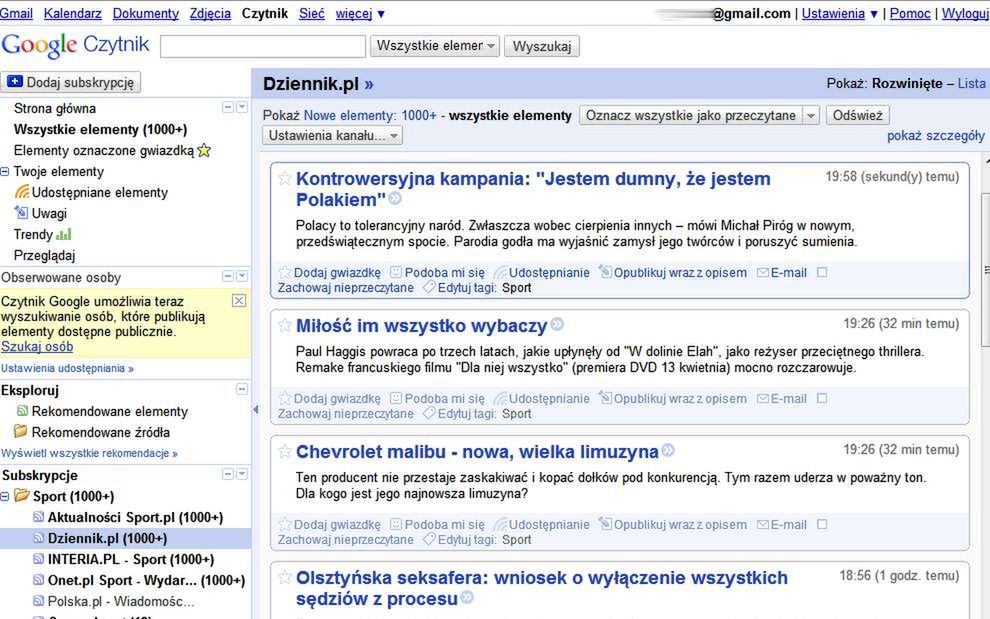This screenshot has height=619, width=990.
Task: Click E-mail under Kontrowersyjna kampania article
Action: pyautogui.click(x=782, y=273)
